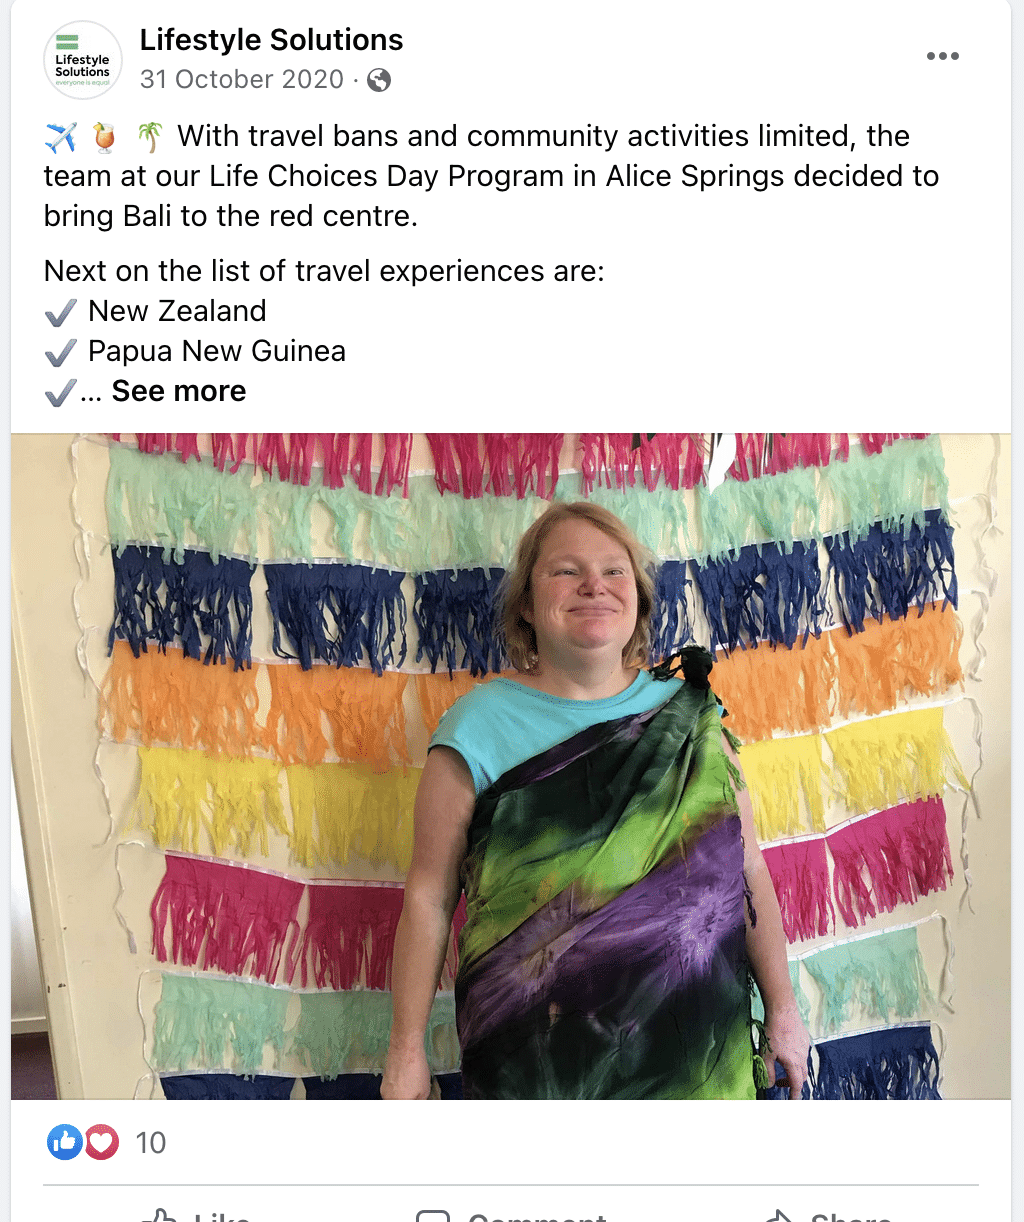The height and width of the screenshot is (1222, 1024).
Task: Click the New Zealand list item text
Action: click(177, 311)
